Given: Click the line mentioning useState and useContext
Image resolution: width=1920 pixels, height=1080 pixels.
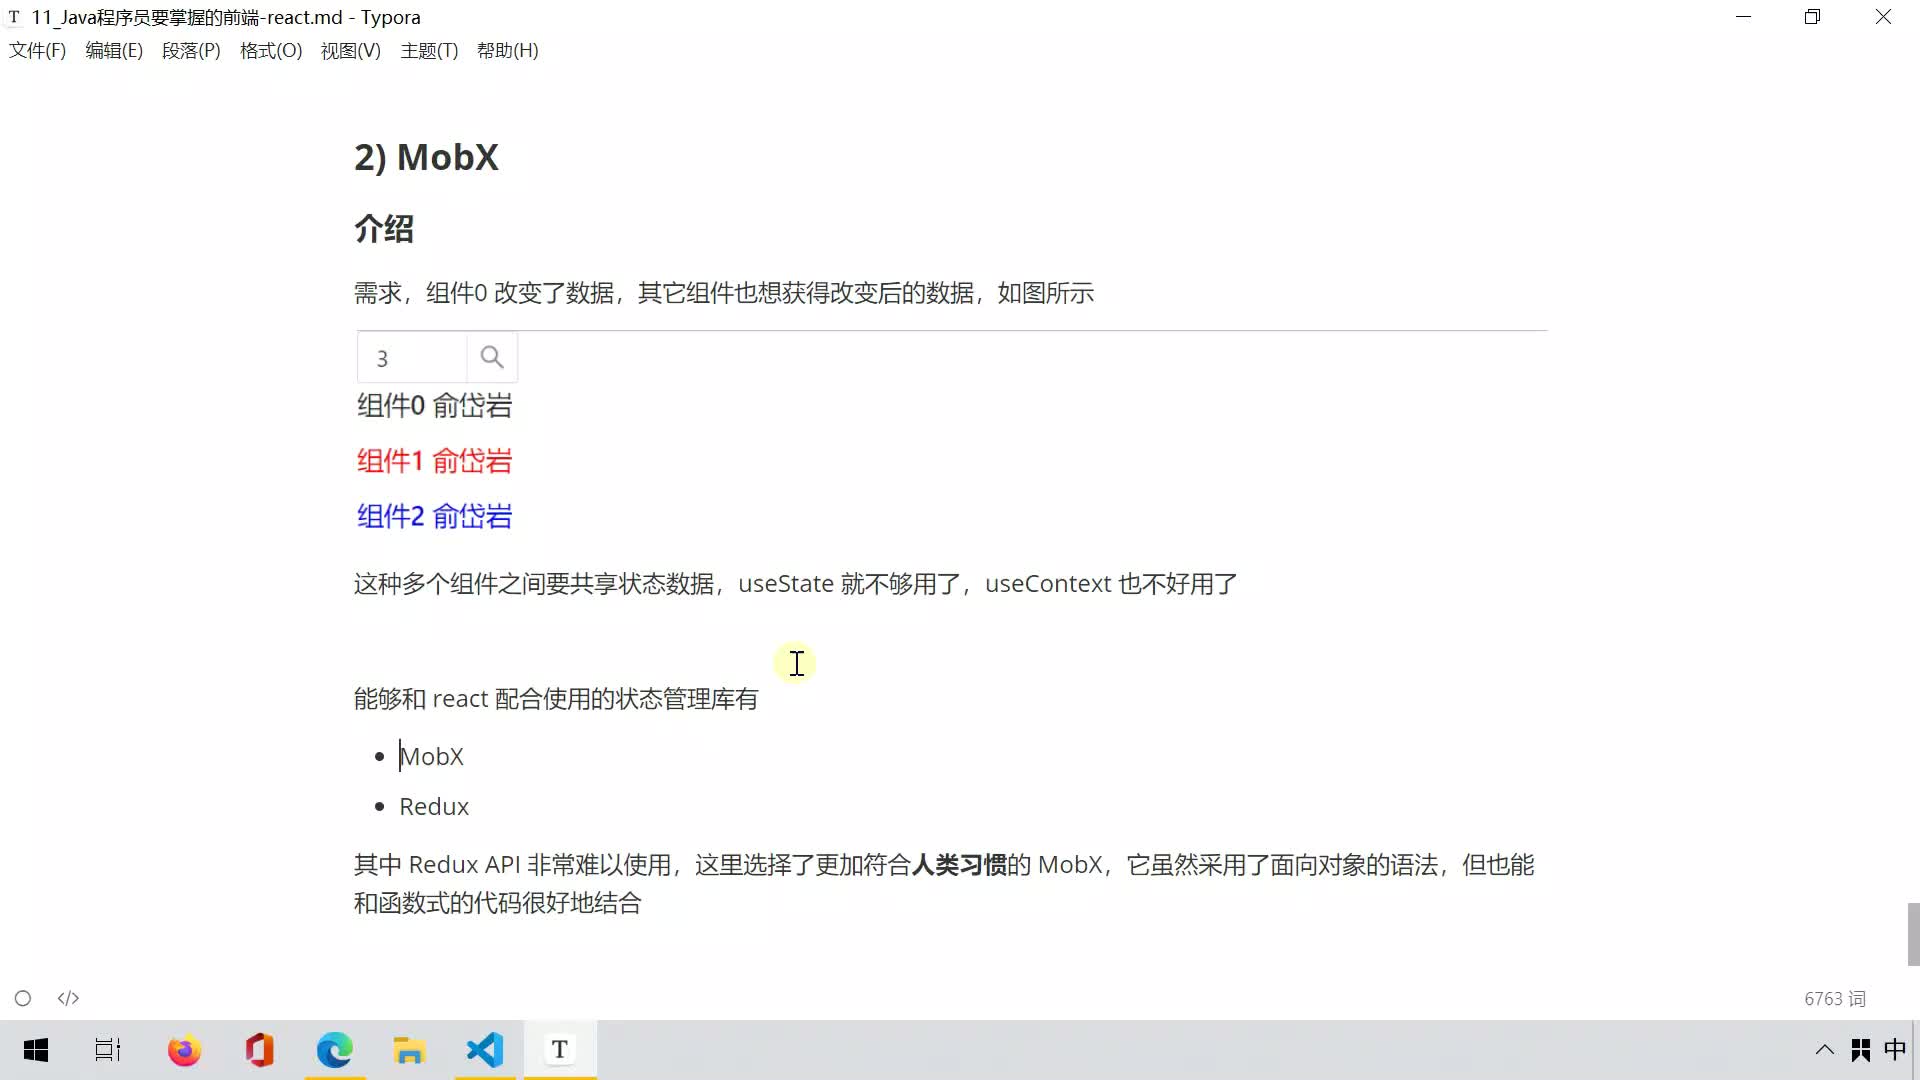Looking at the screenshot, I should pyautogui.click(x=795, y=584).
